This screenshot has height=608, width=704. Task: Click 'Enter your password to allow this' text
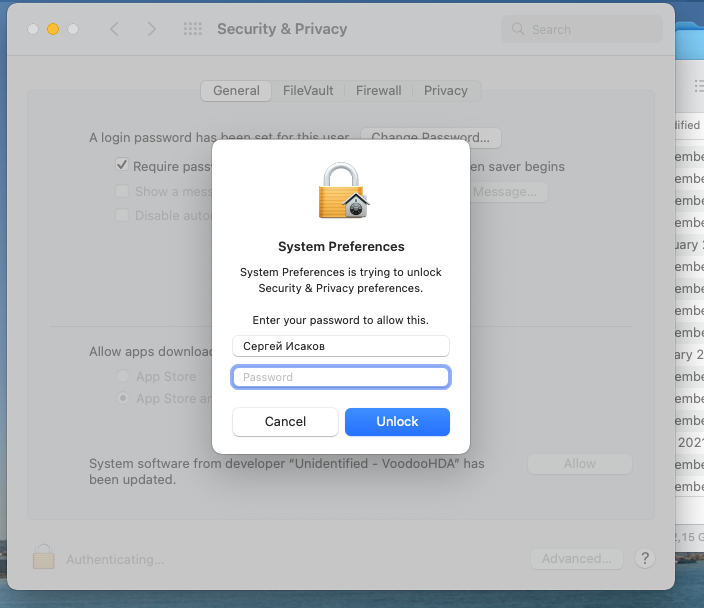coord(340,320)
